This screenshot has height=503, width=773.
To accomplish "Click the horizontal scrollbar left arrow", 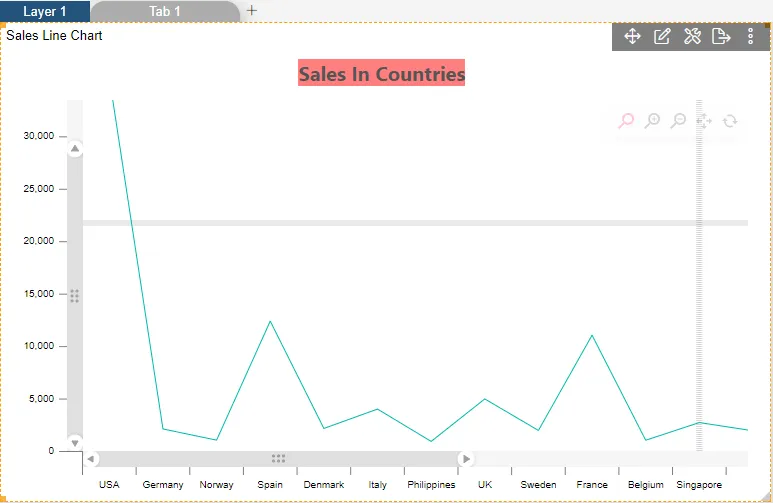I will tap(91, 459).
